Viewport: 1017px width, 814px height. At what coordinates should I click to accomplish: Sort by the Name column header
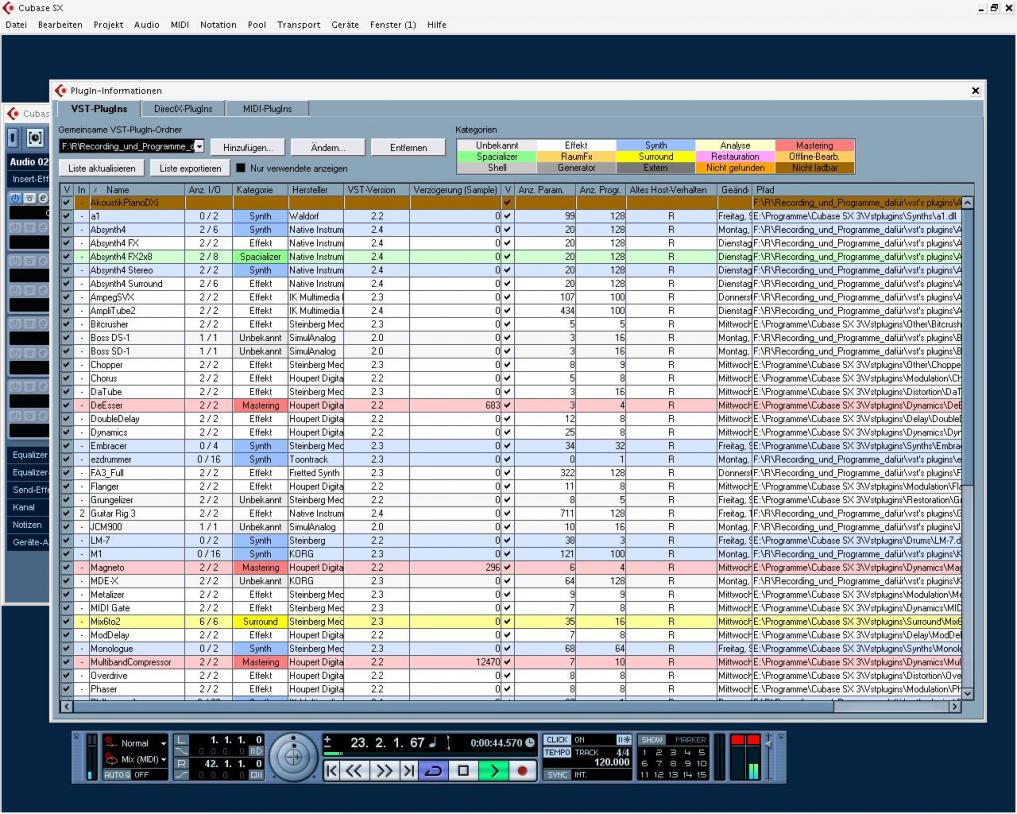pos(137,190)
